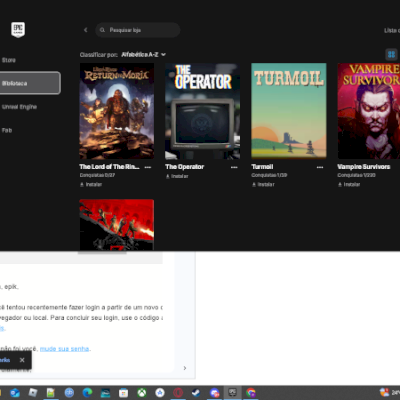The image size is (400, 400).
Task: Open the Store section
Action: [9, 60]
